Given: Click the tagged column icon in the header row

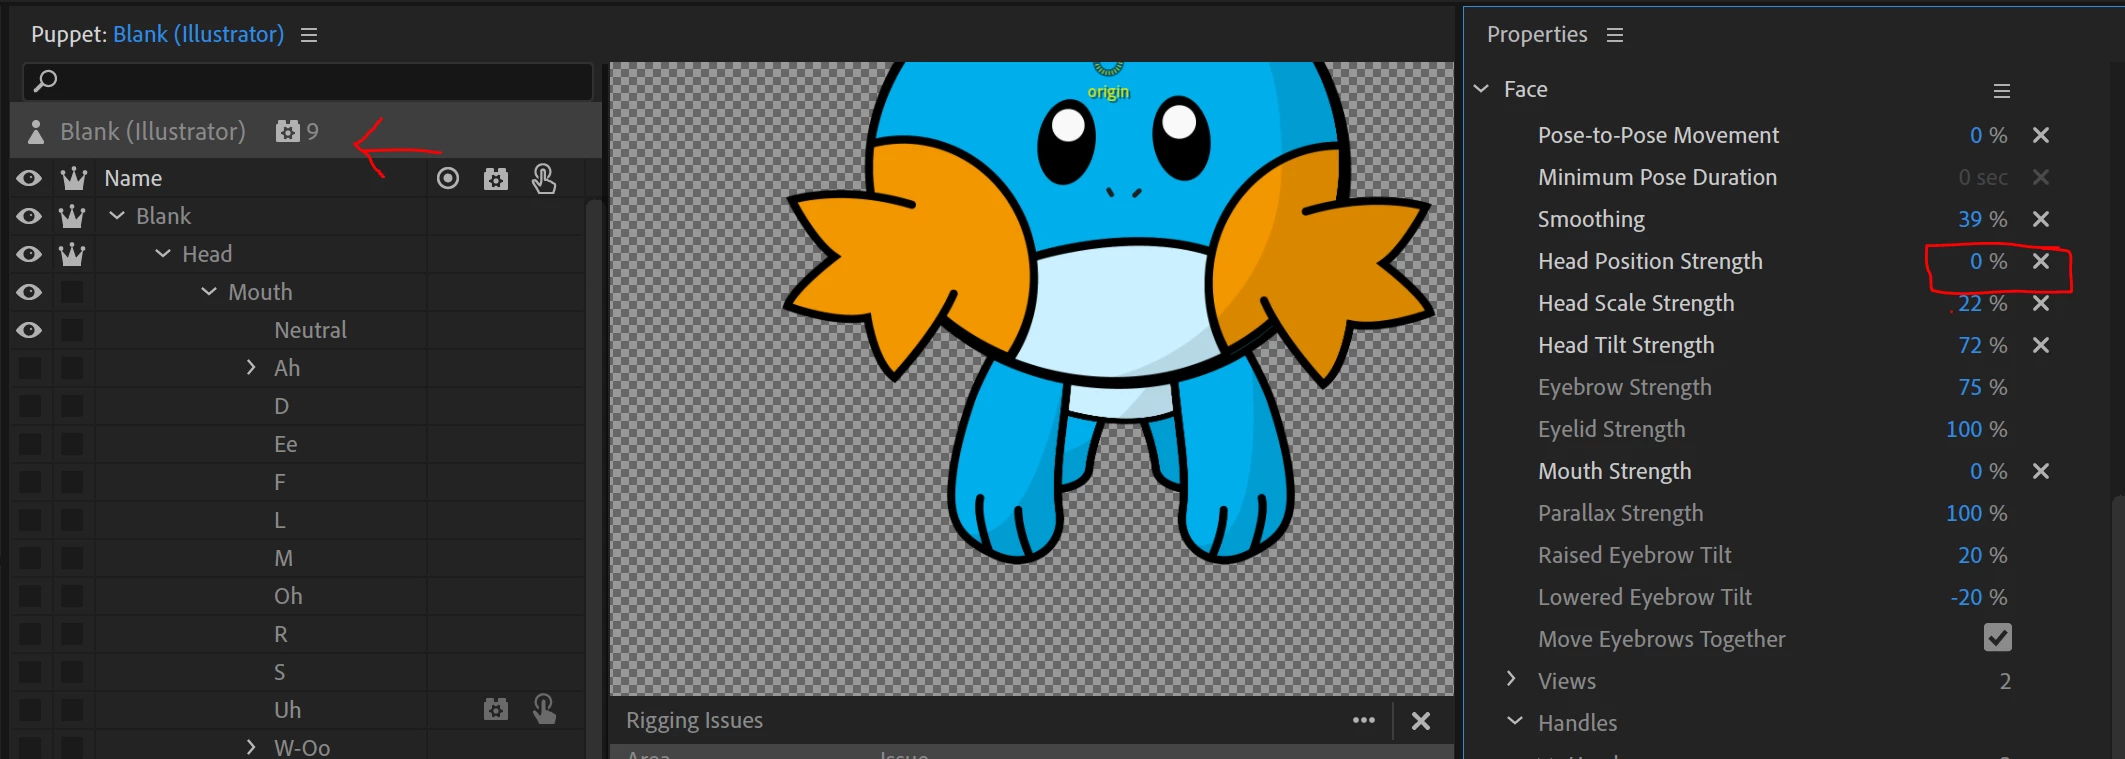Looking at the screenshot, I should point(448,178).
